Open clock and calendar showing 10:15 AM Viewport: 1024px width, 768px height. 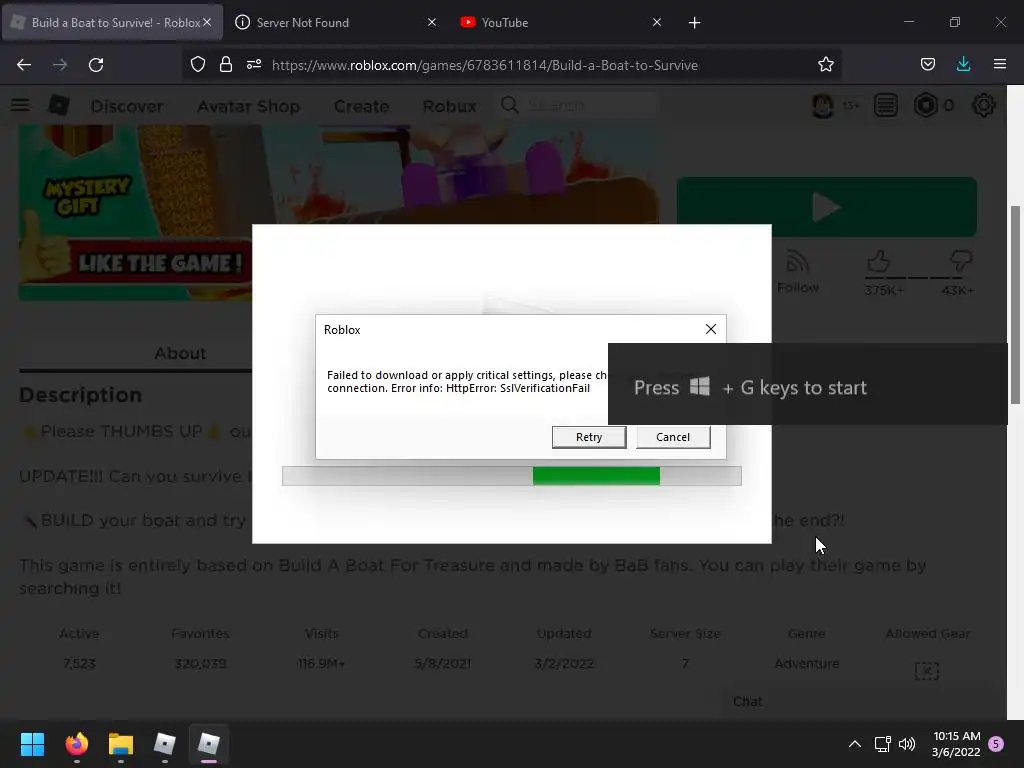(956, 744)
